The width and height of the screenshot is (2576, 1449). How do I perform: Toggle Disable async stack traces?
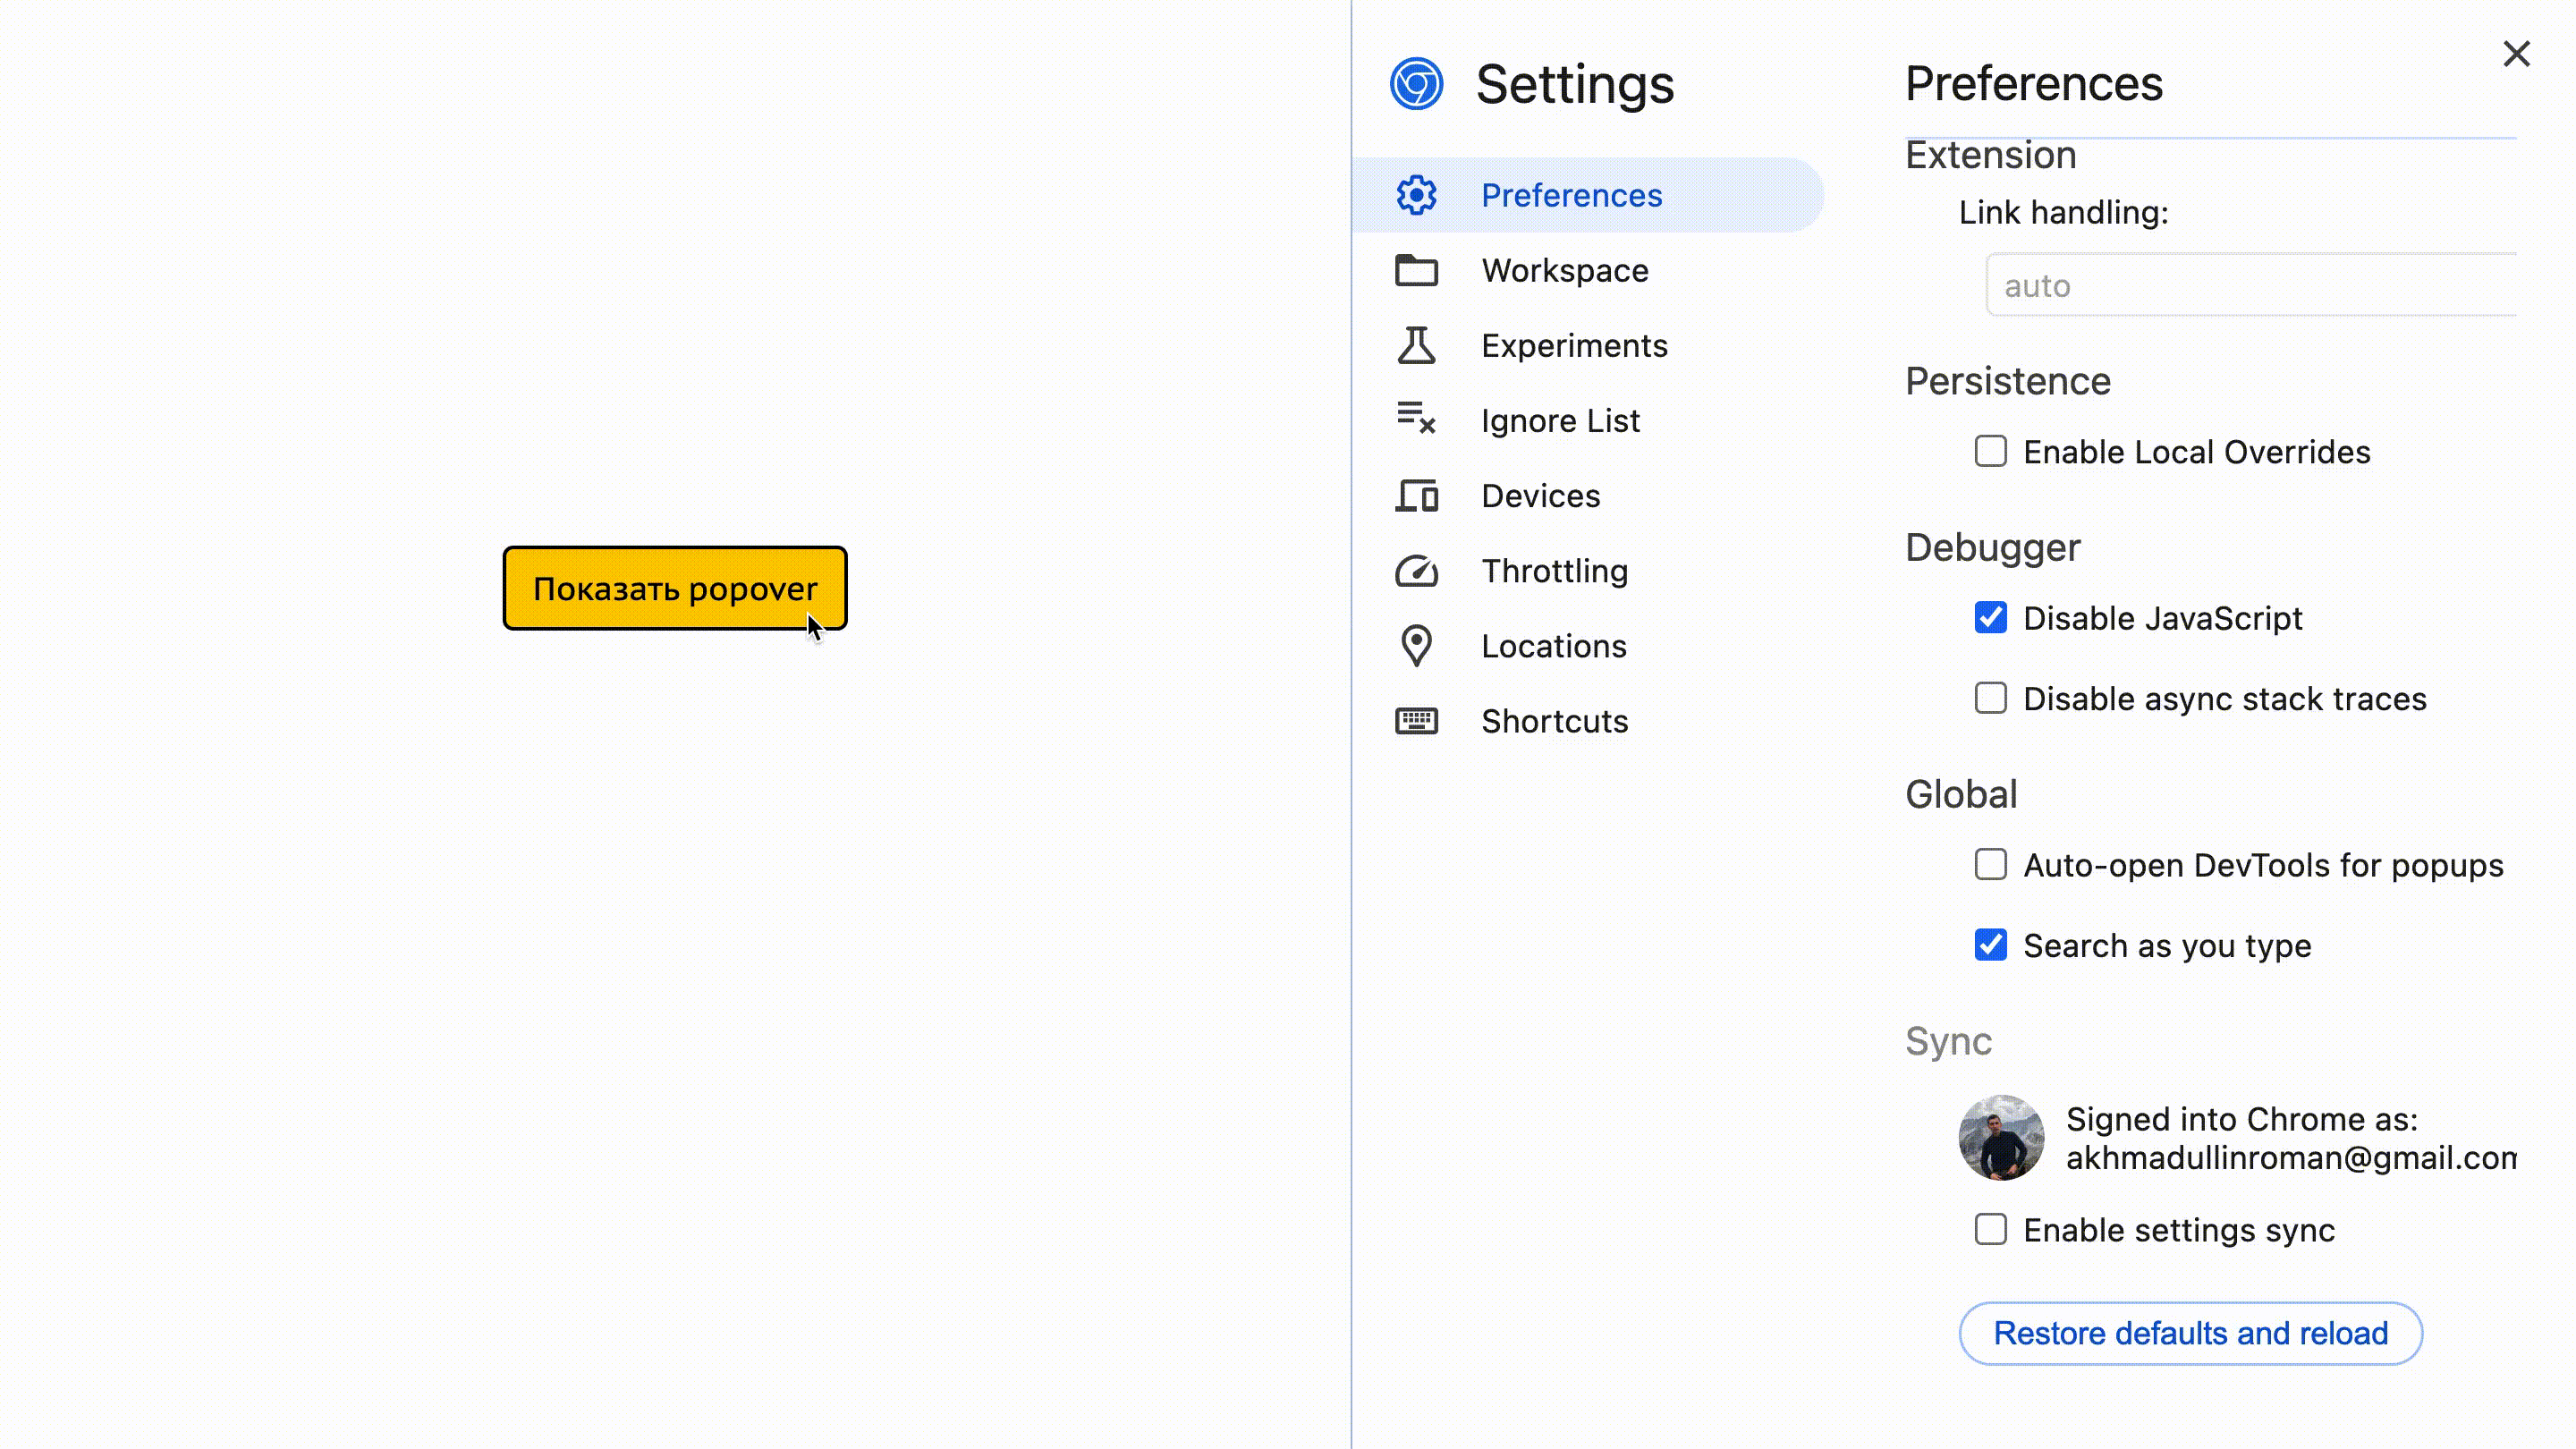[1990, 698]
